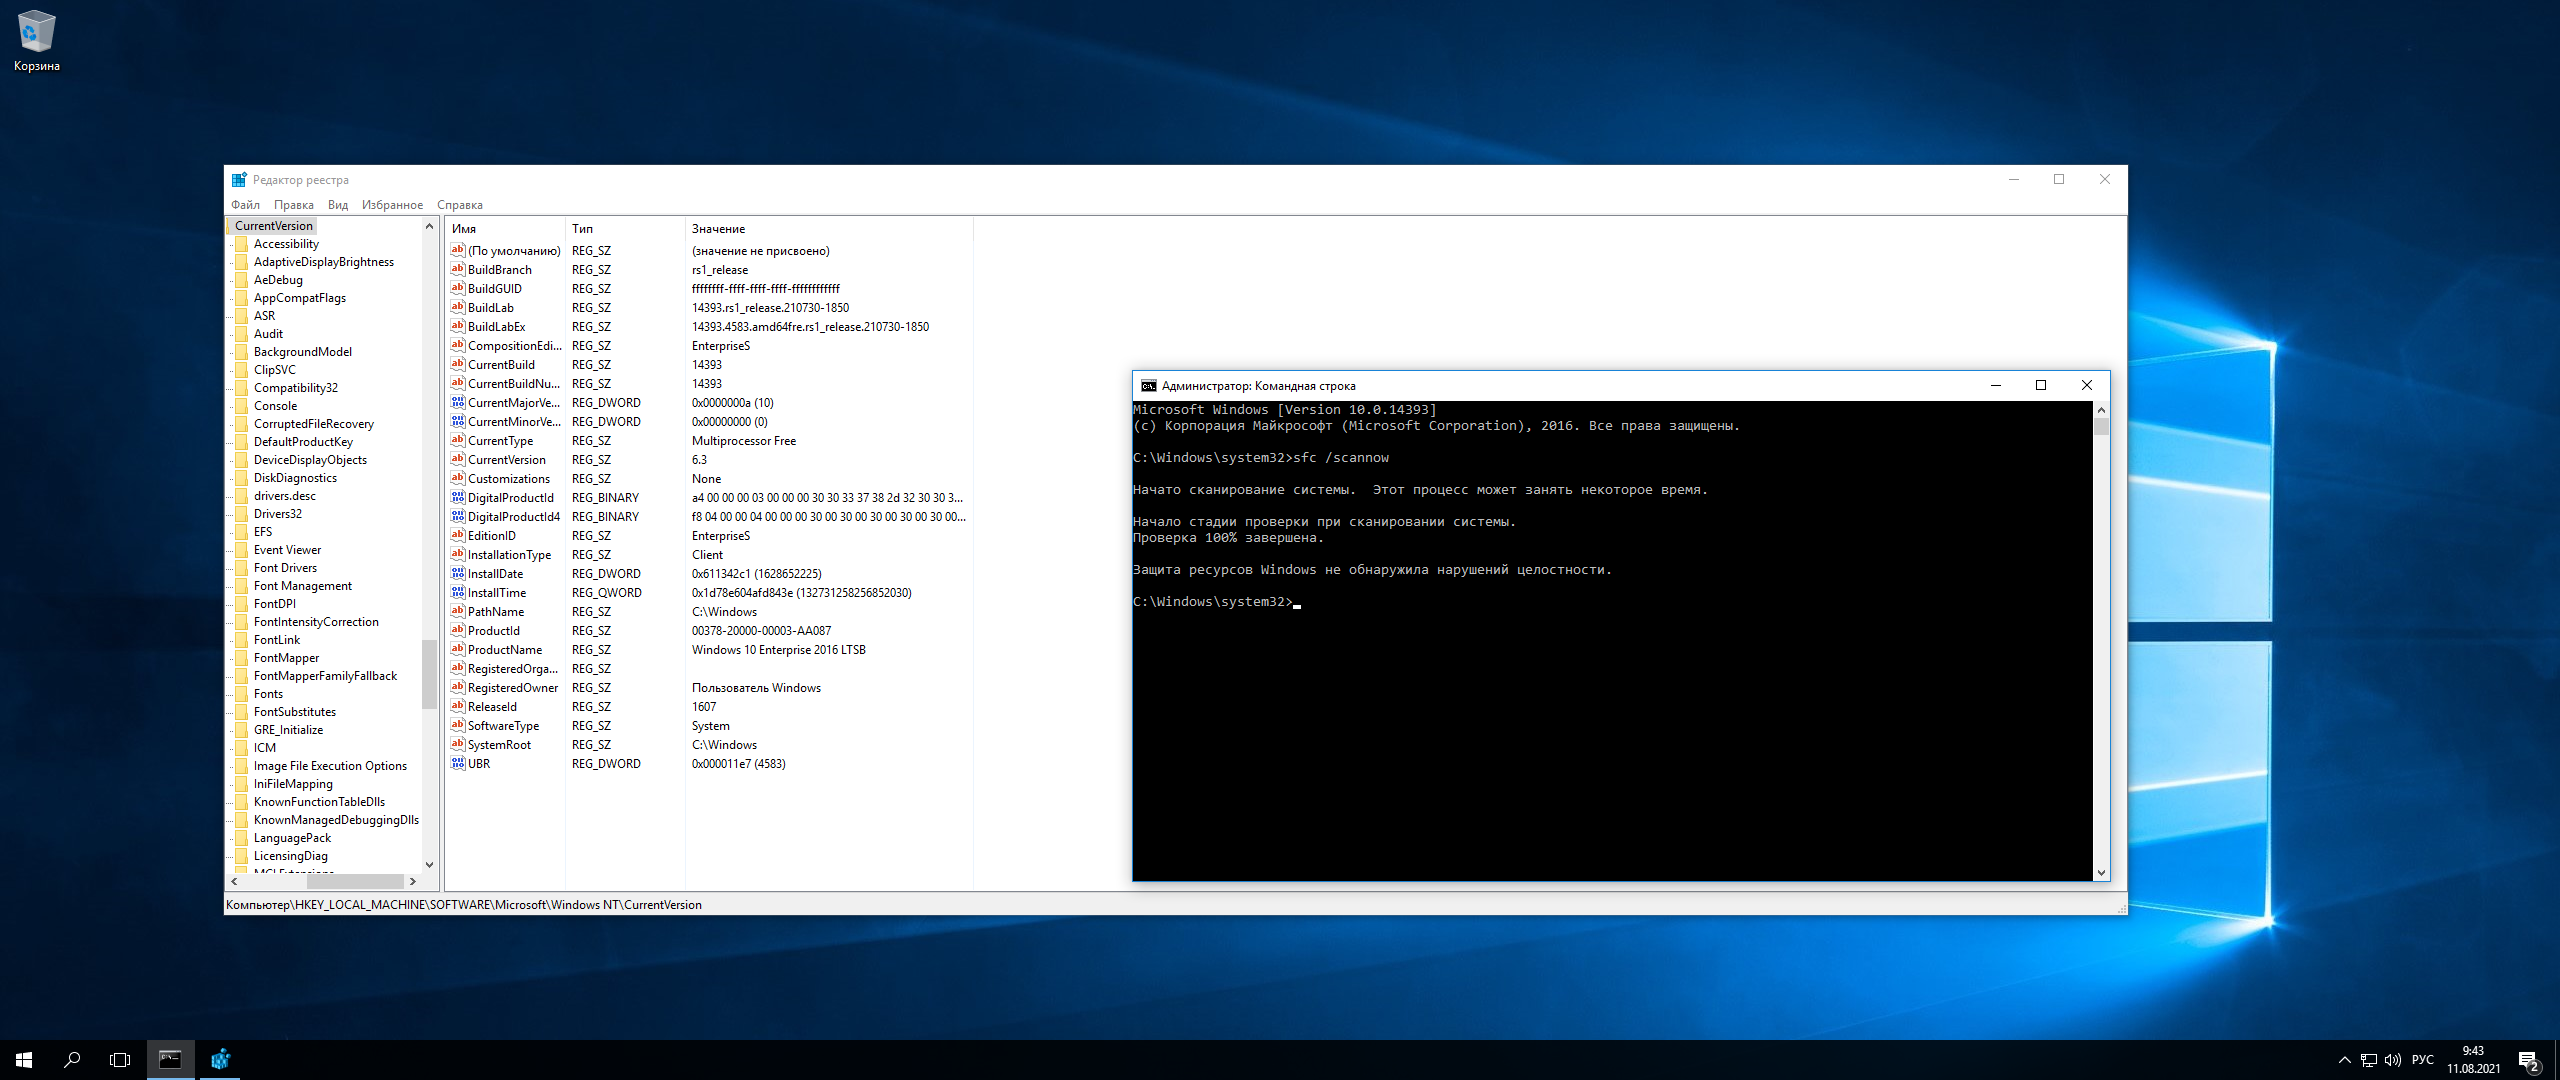
Task: Click the registry path status bar
Action: click(x=1175, y=905)
